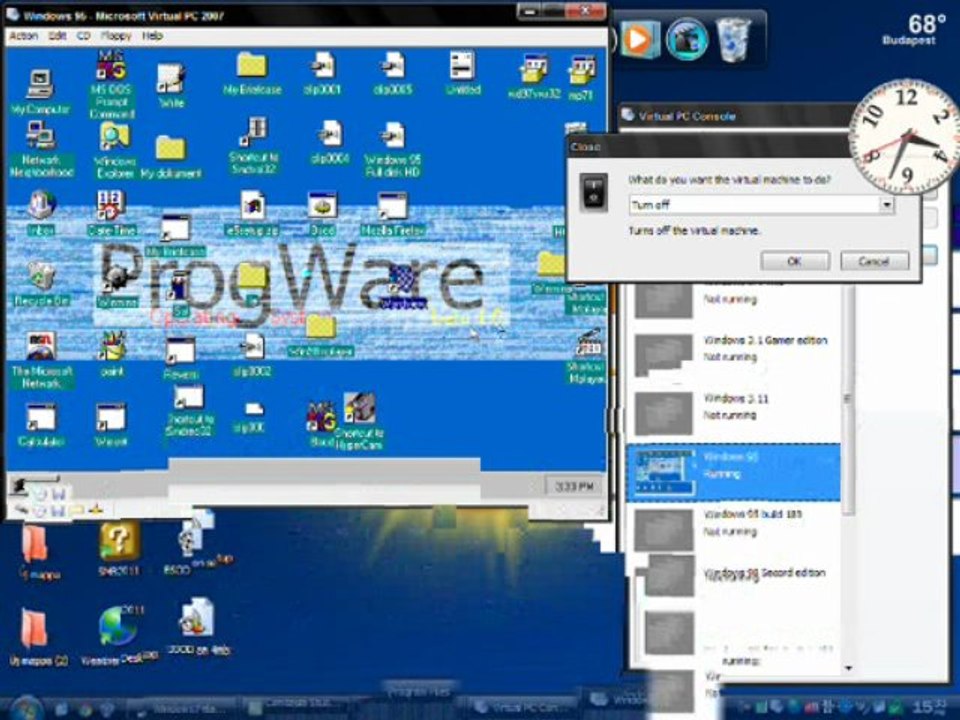Select Windows 95 Full disk HD icon
This screenshot has height=720, width=960.
coord(392,150)
